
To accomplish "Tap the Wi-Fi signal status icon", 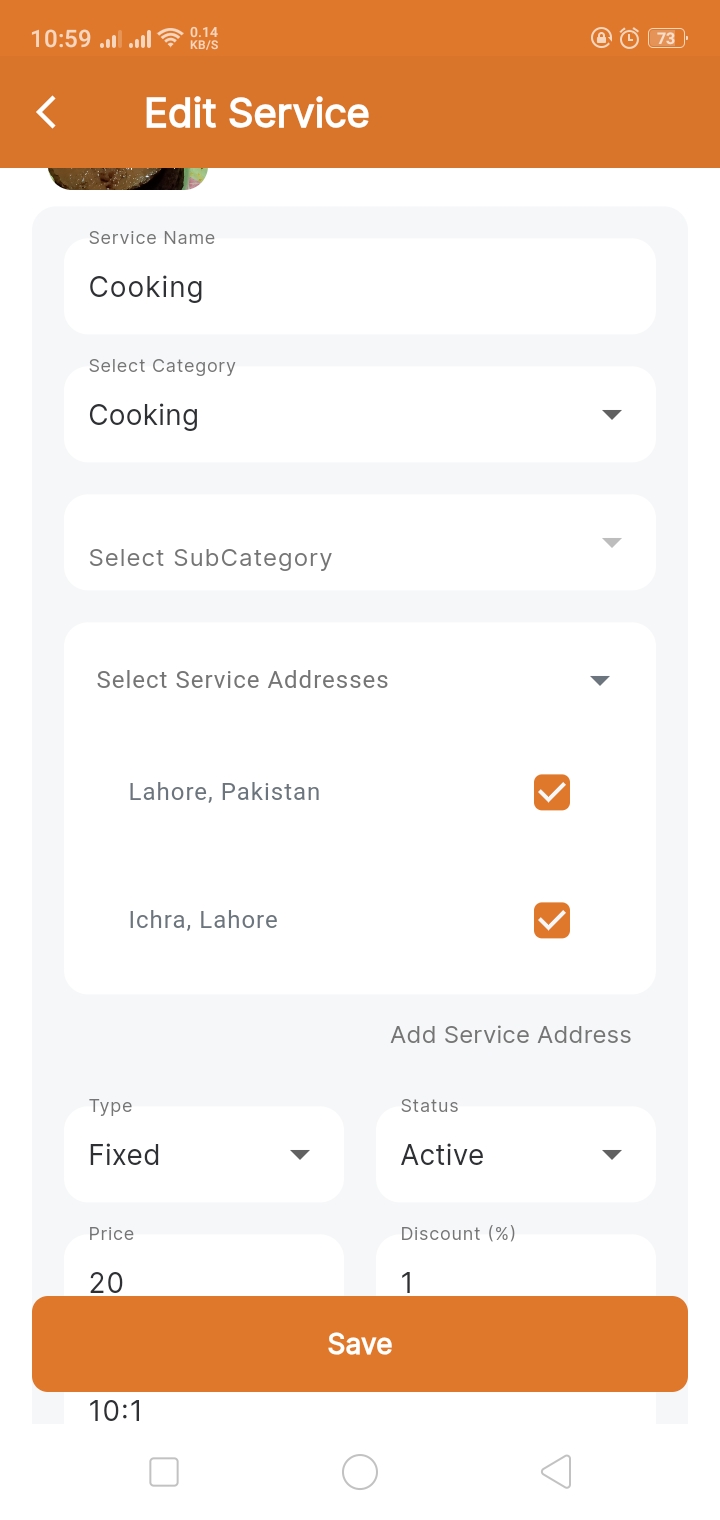I will point(171,39).
